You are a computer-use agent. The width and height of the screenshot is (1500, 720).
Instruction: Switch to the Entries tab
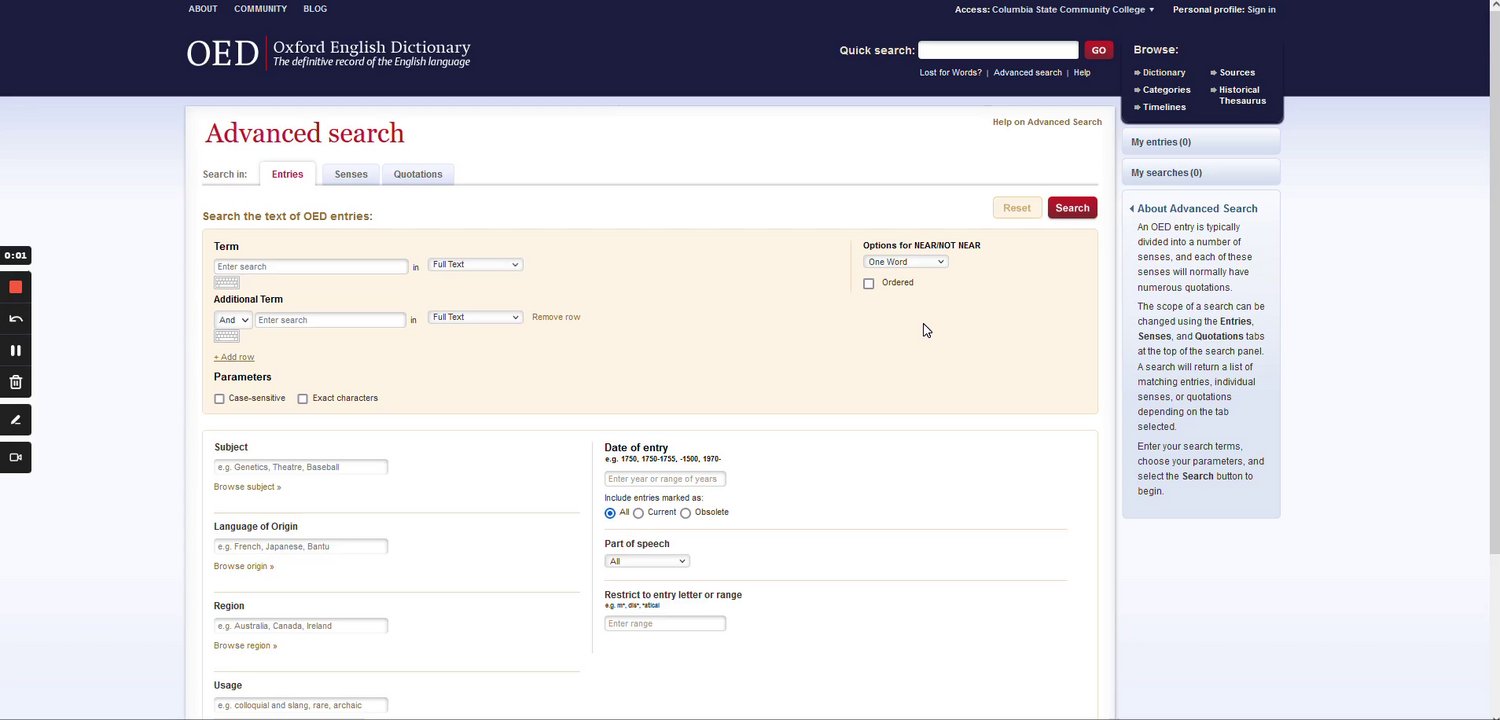[287, 174]
